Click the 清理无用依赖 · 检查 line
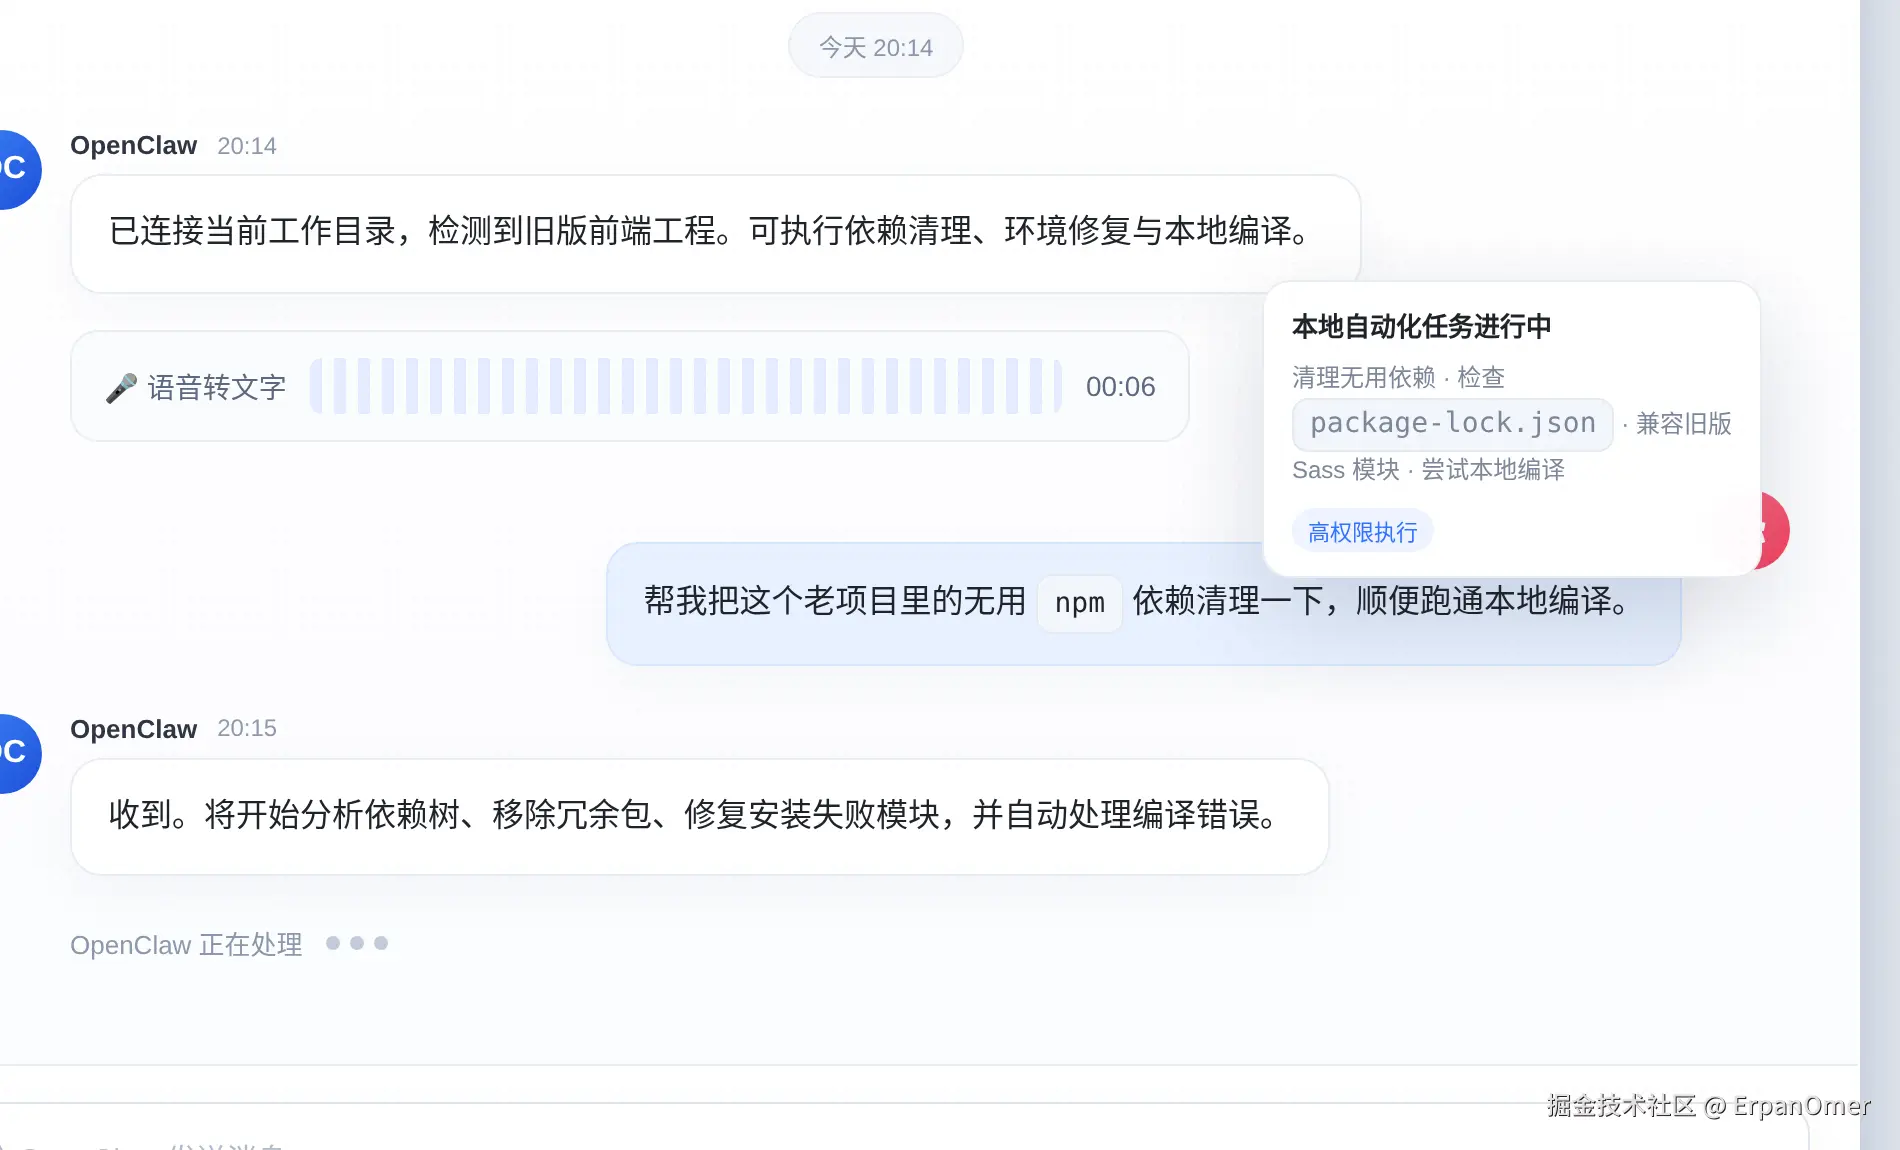 coord(1398,377)
